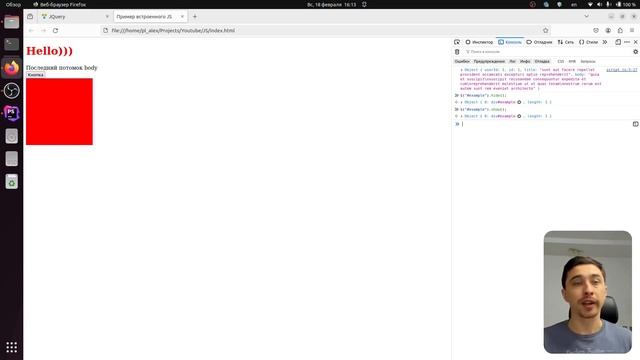Image resolution: width=640 pixels, height=360 pixels.
Task: Reload the page
Action: click(56, 30)
